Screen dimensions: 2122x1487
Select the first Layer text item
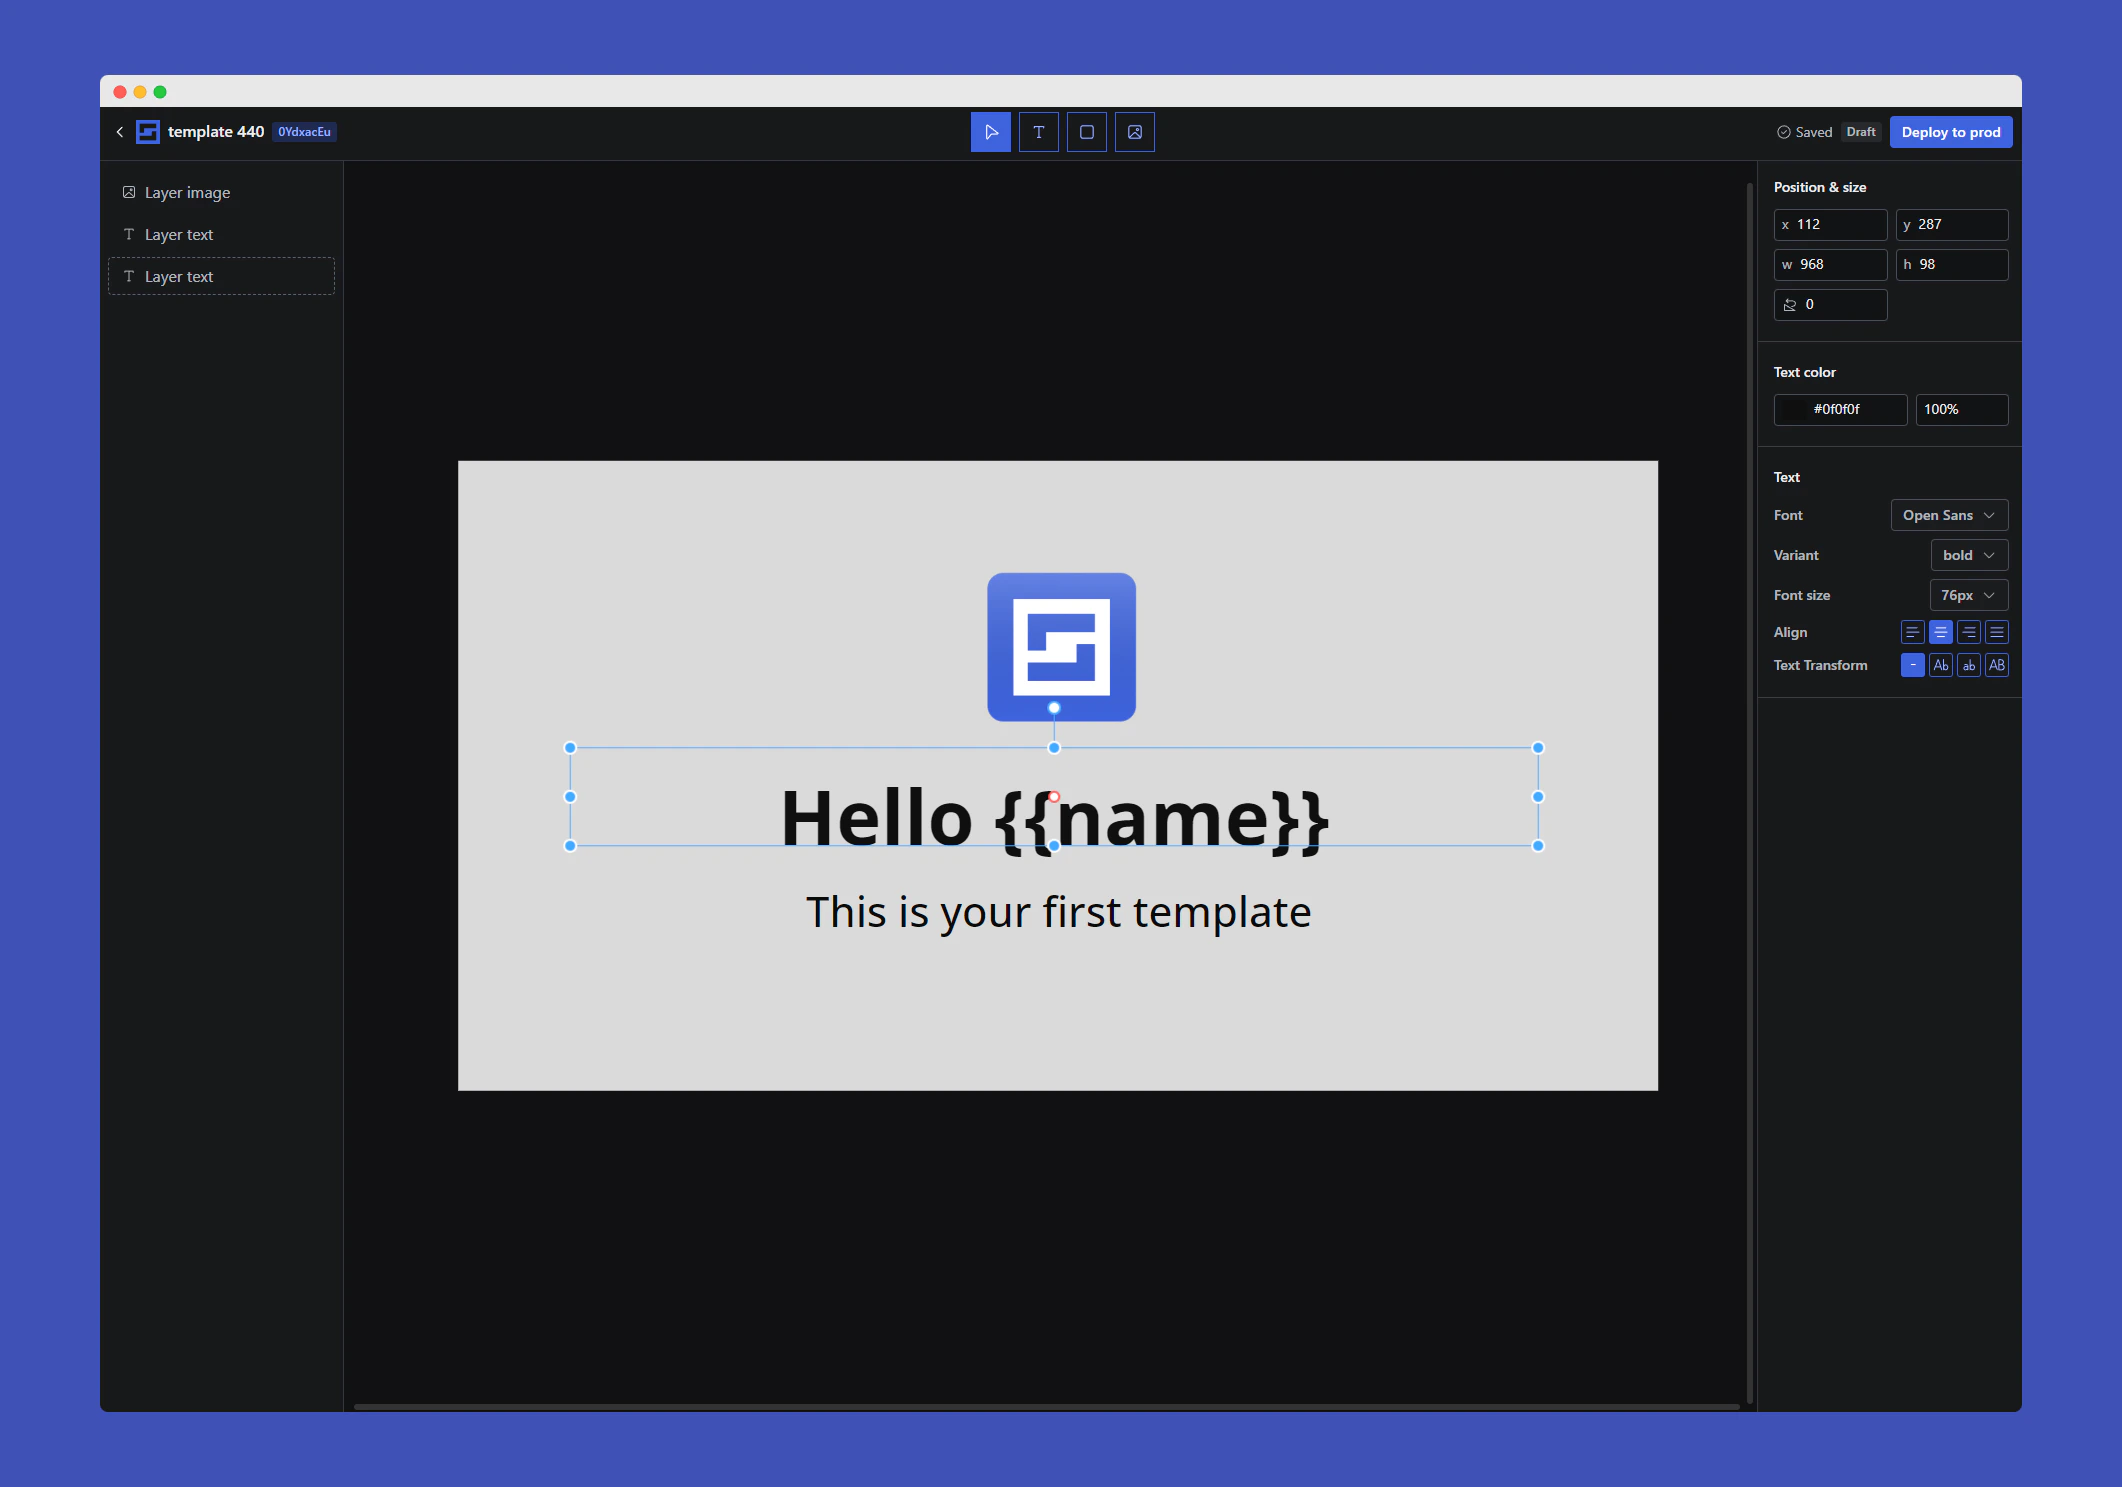[179, 235]
